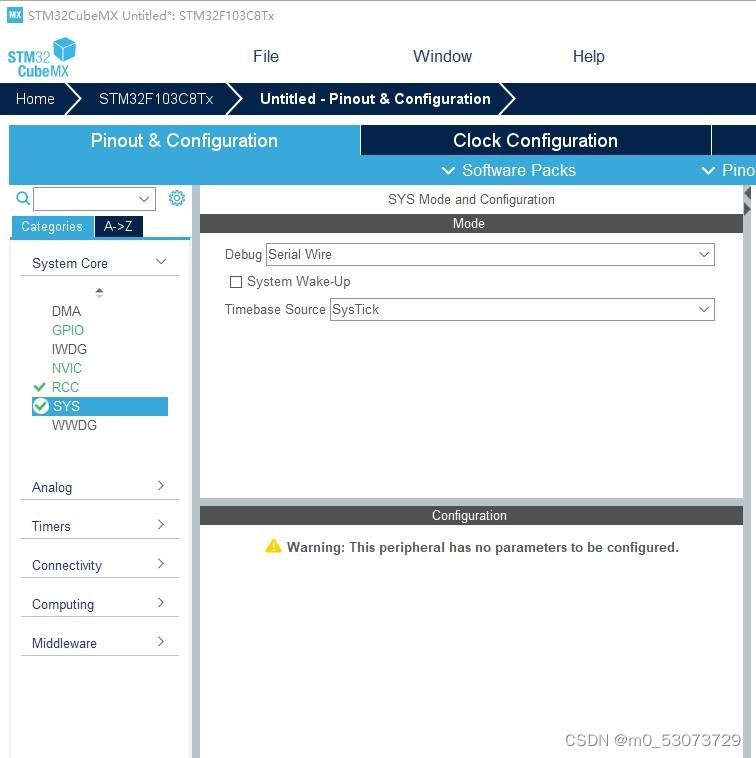Enable the System Wake-Up checkbox
756x758 pixels.
[236, 282]
